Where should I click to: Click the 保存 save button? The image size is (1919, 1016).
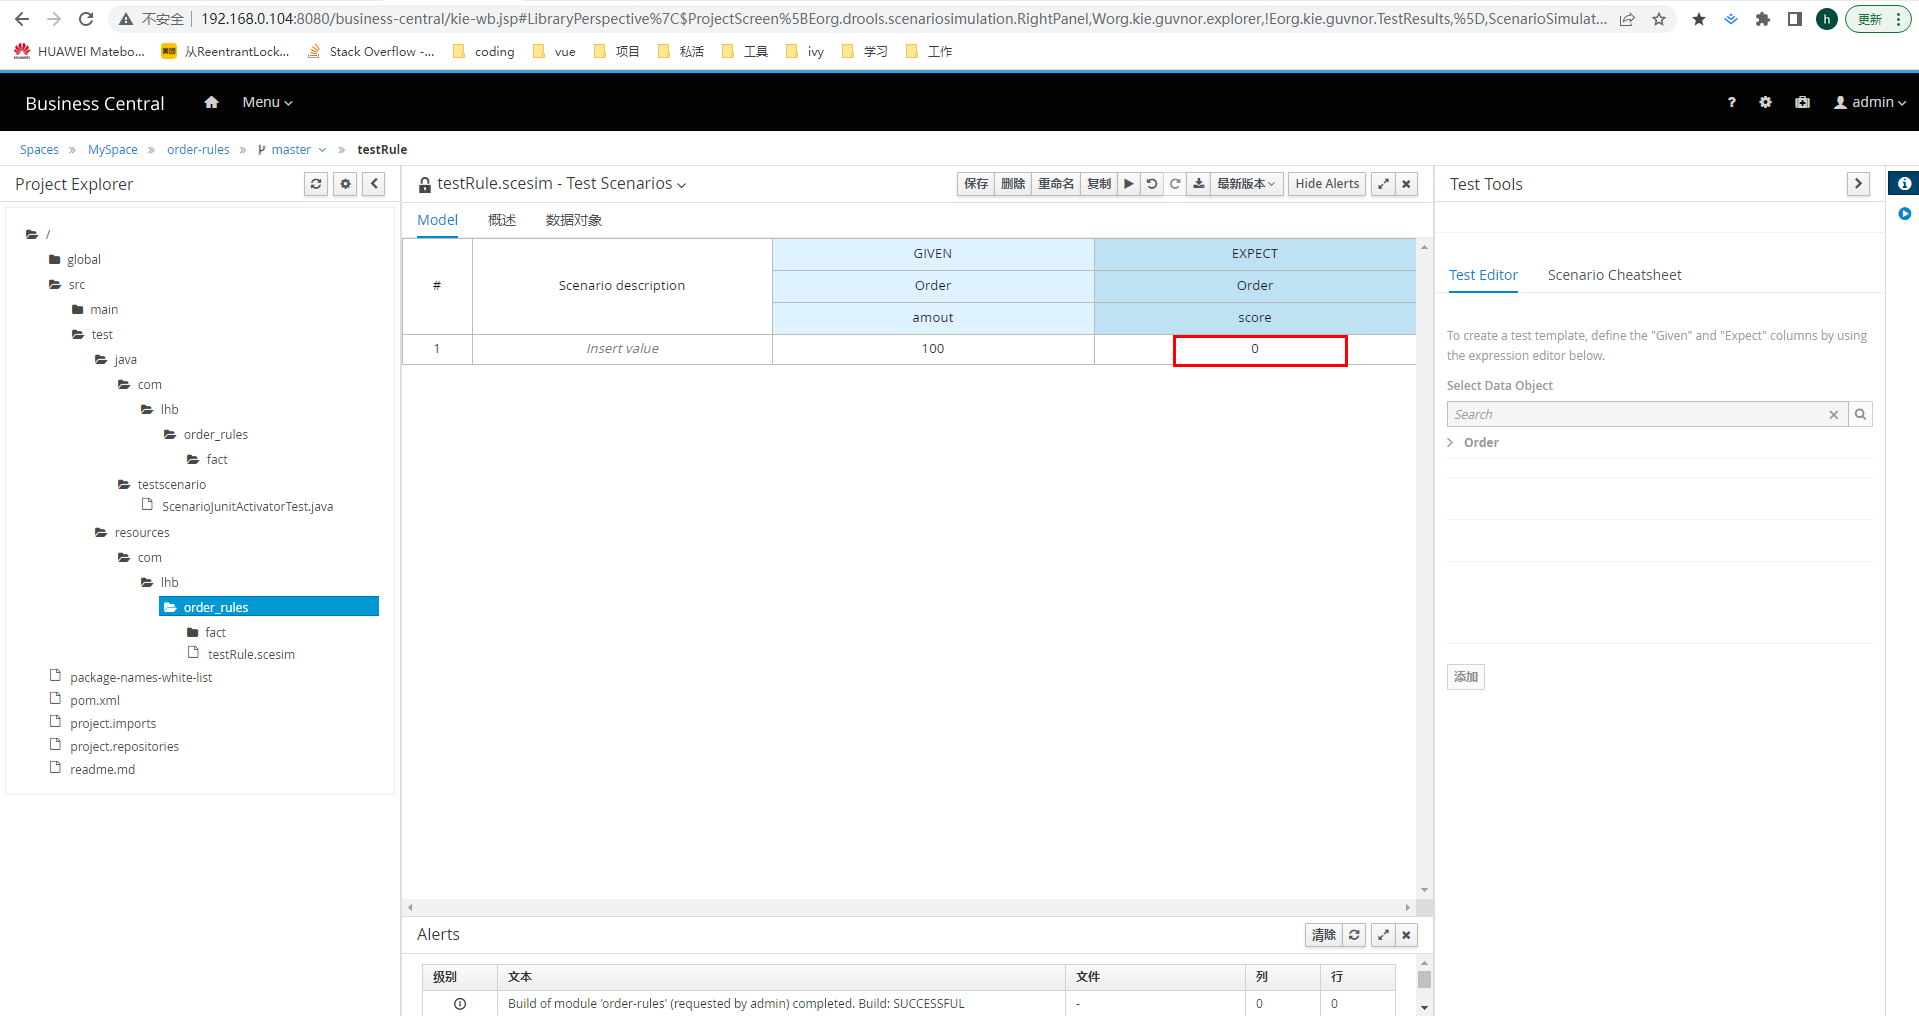click(976, 184)
